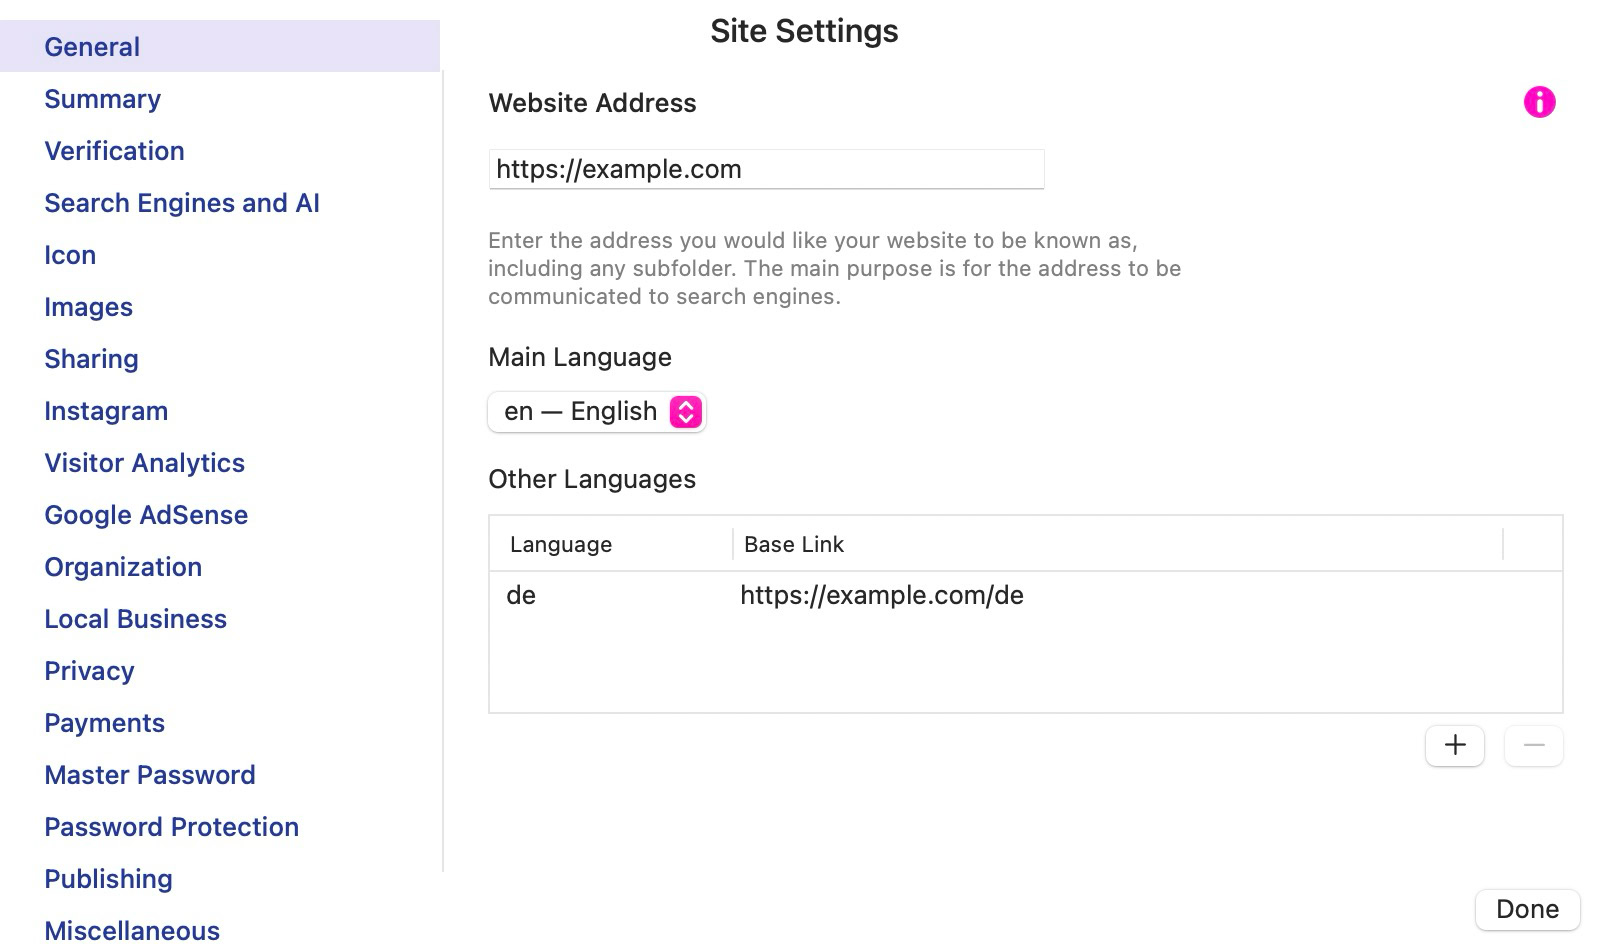Go to Verification settings
Screen dimensions: 1610x950
coord(114,151)
